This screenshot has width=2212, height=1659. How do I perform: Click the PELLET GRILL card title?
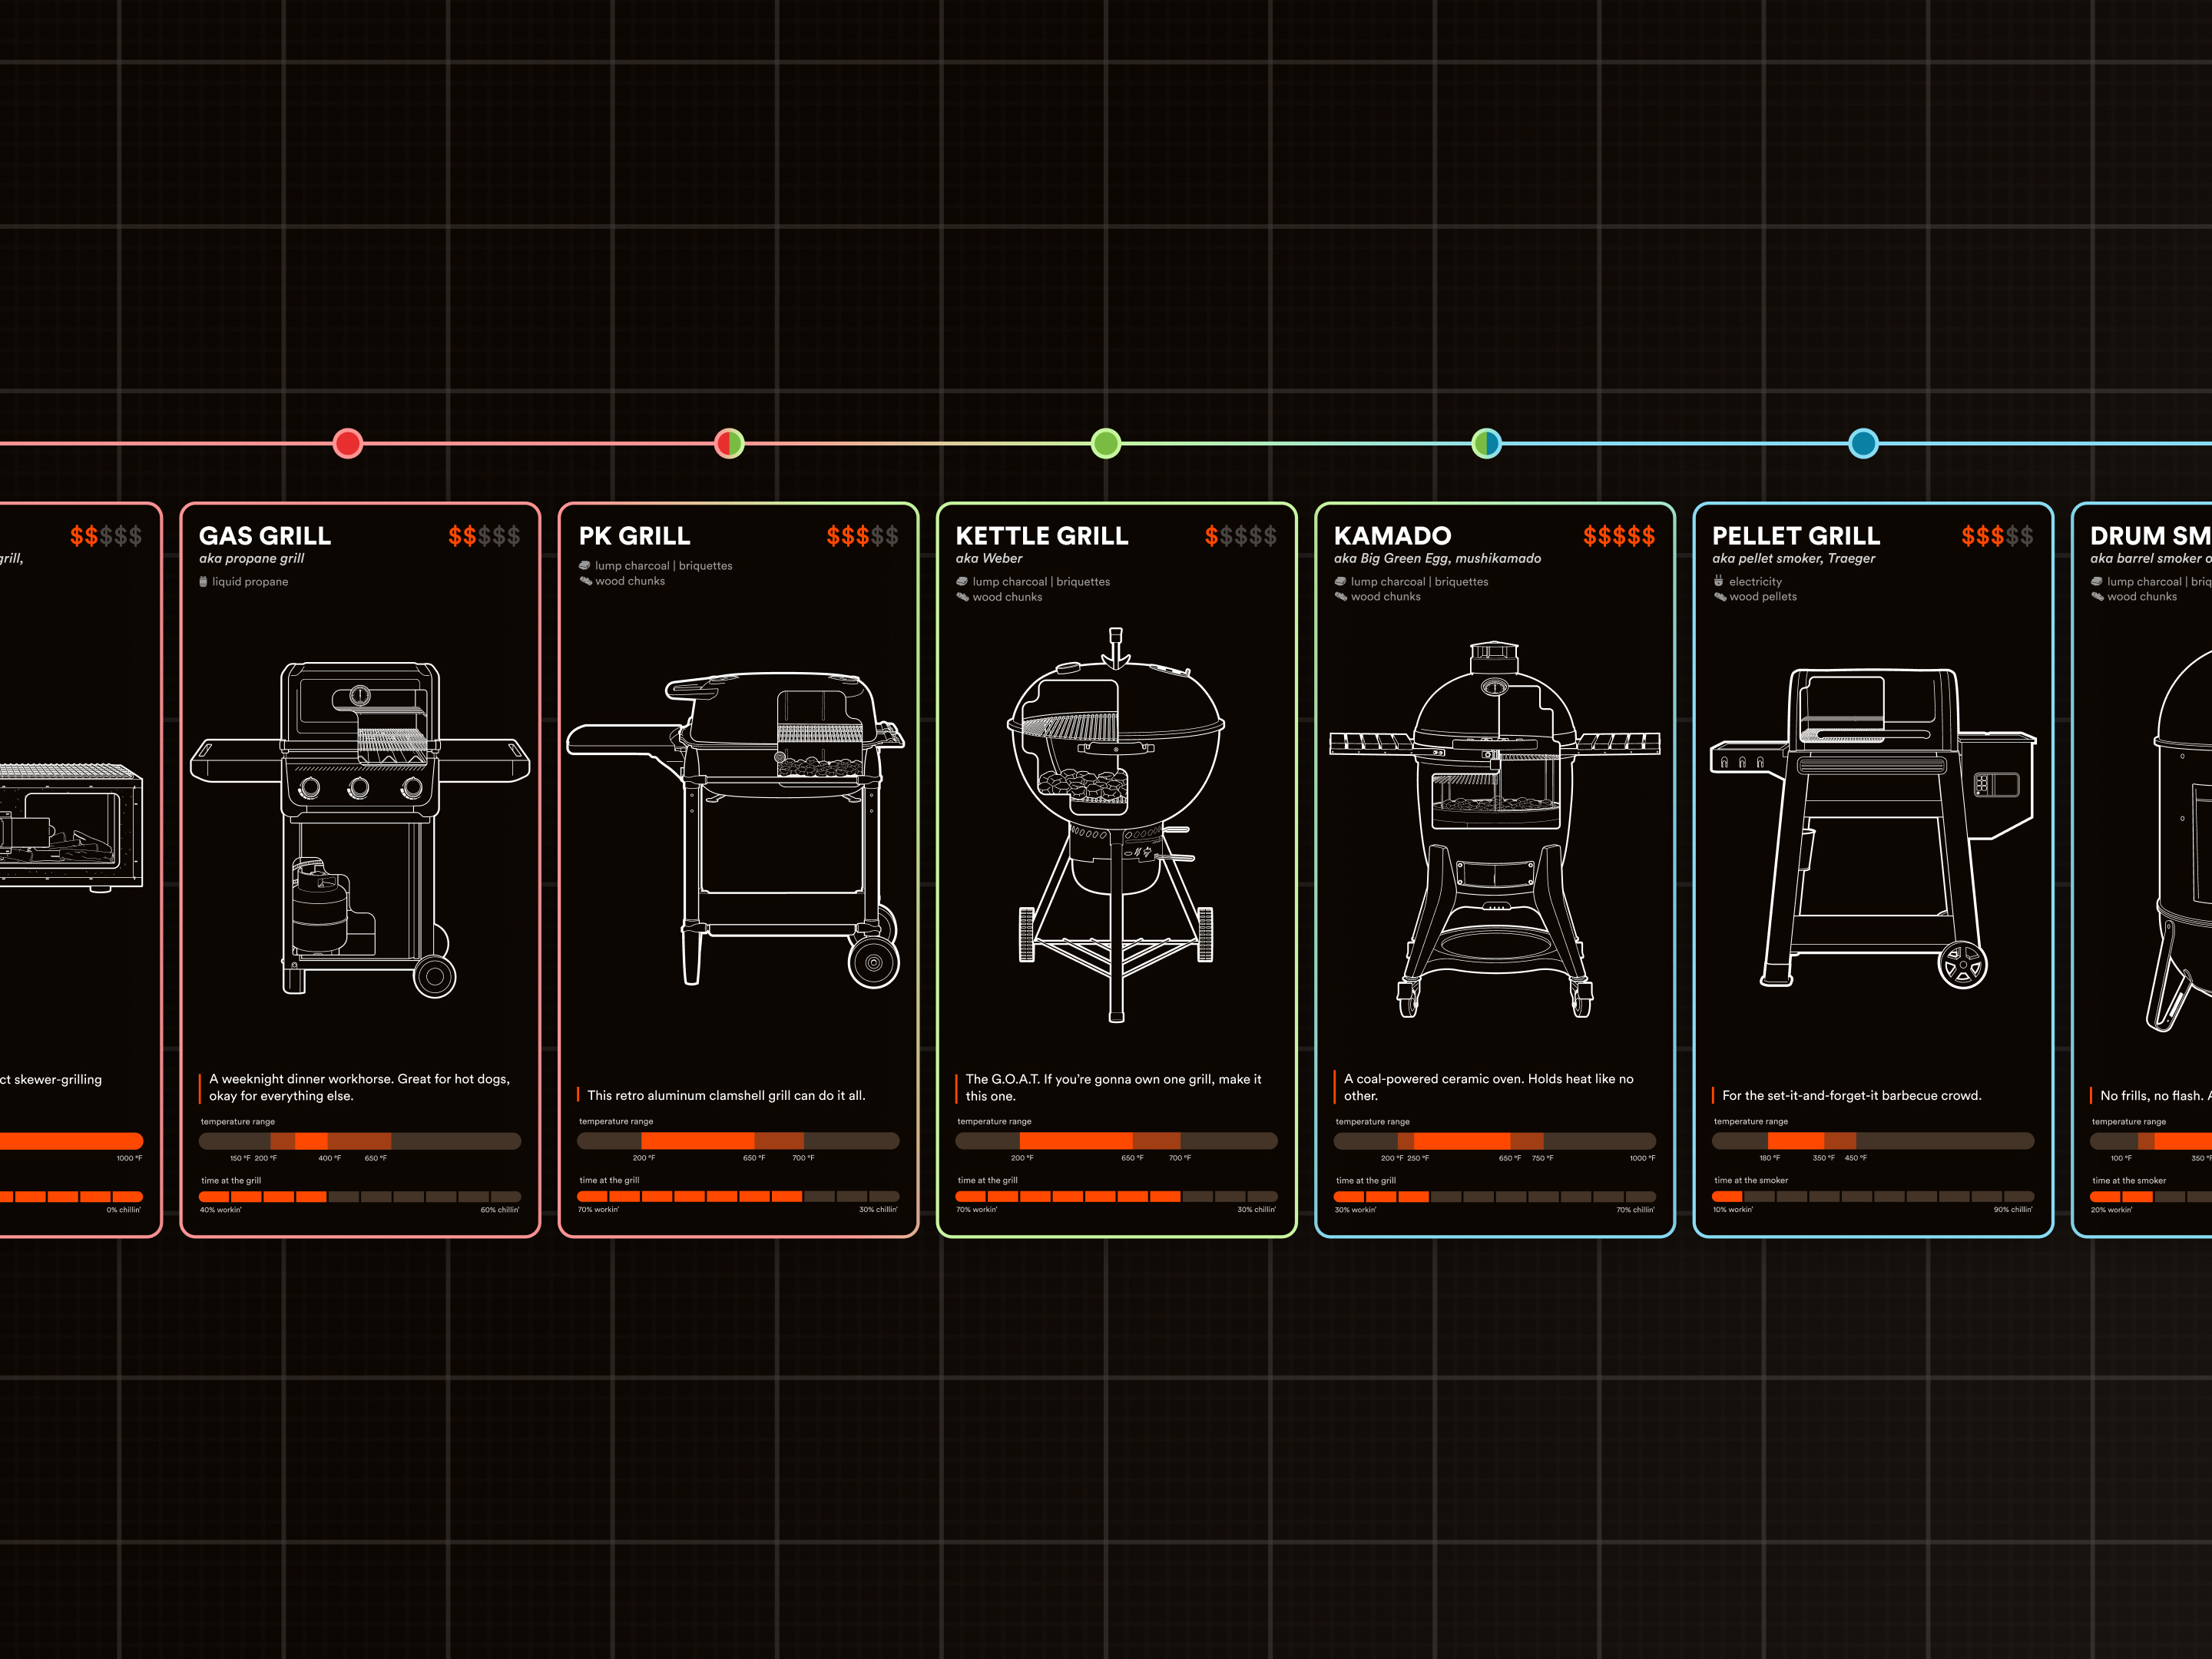pyautogui.click(x=1796, y=536)
